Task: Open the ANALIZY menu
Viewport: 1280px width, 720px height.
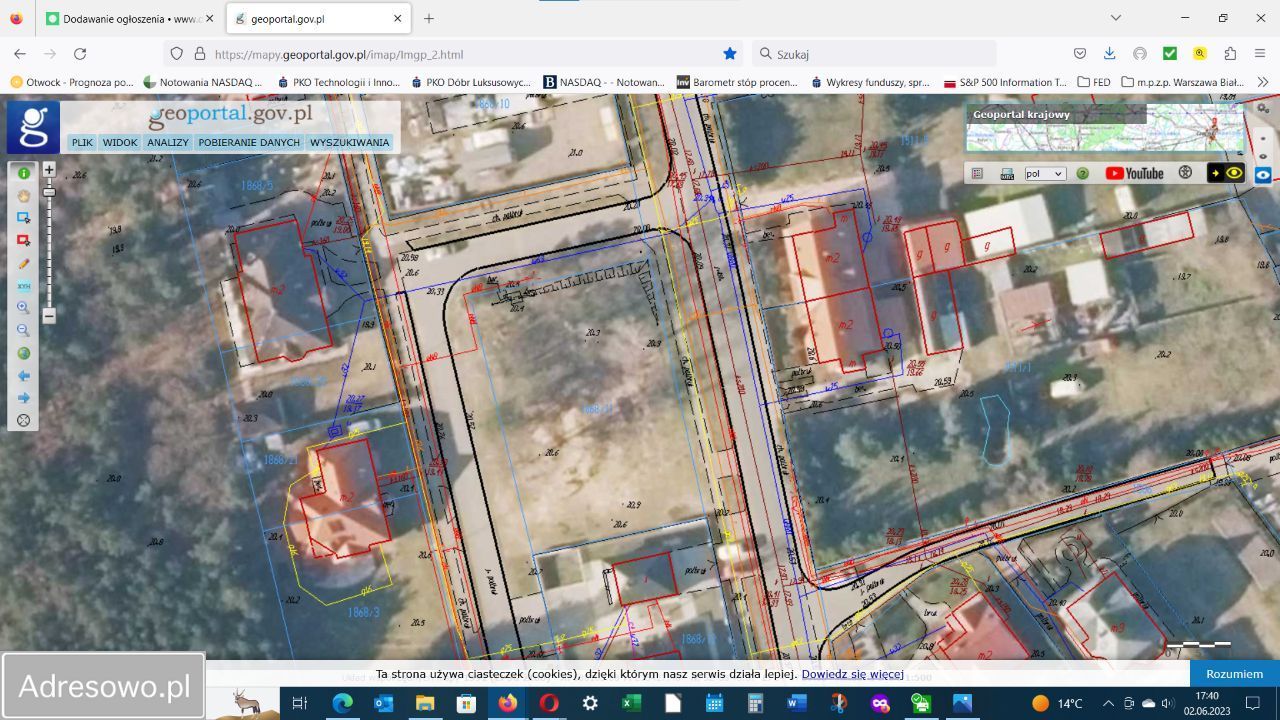Action: click(x=167, y=142)
